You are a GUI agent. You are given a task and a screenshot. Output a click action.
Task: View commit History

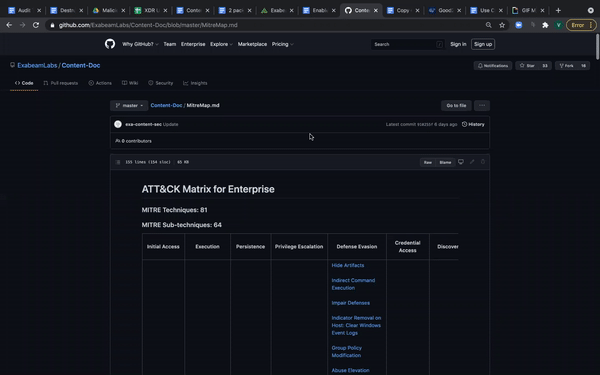tap(473, 124)
